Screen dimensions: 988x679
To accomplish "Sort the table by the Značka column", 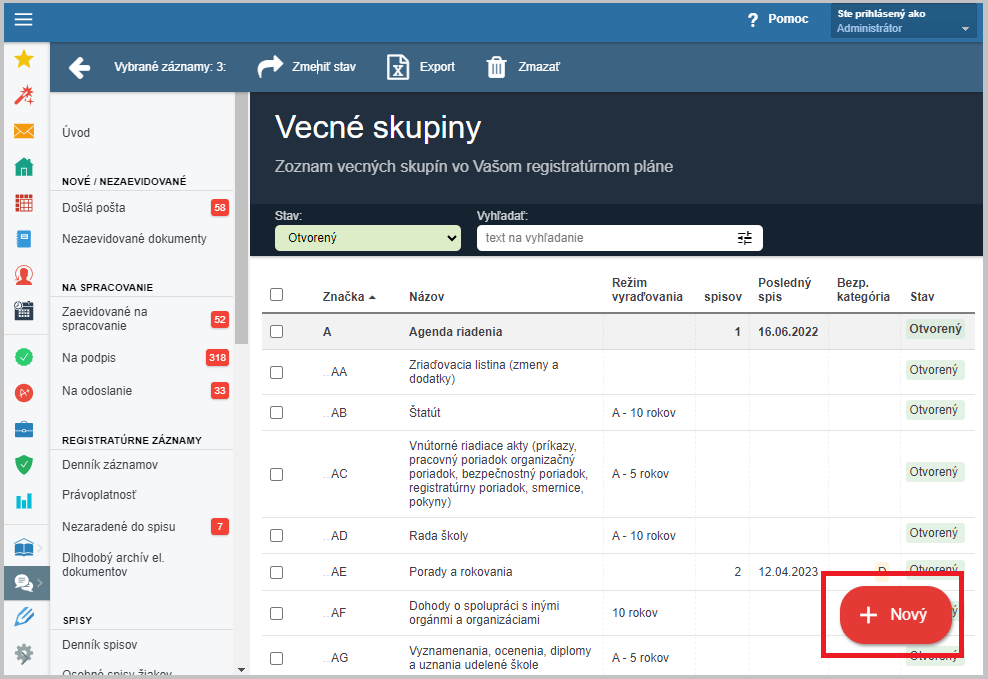I will [349, 297].
